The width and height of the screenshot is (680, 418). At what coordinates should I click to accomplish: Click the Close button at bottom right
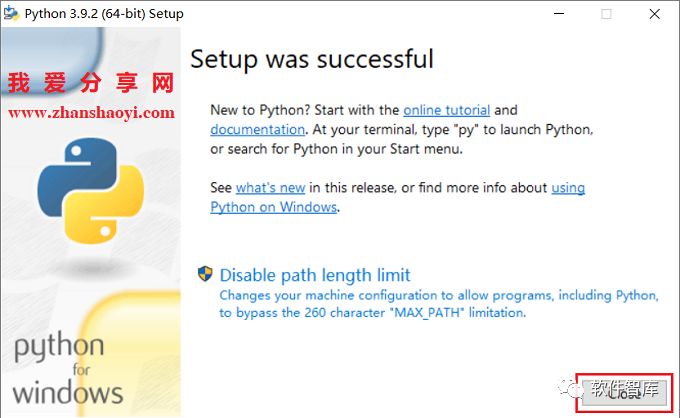click(624, 392)
